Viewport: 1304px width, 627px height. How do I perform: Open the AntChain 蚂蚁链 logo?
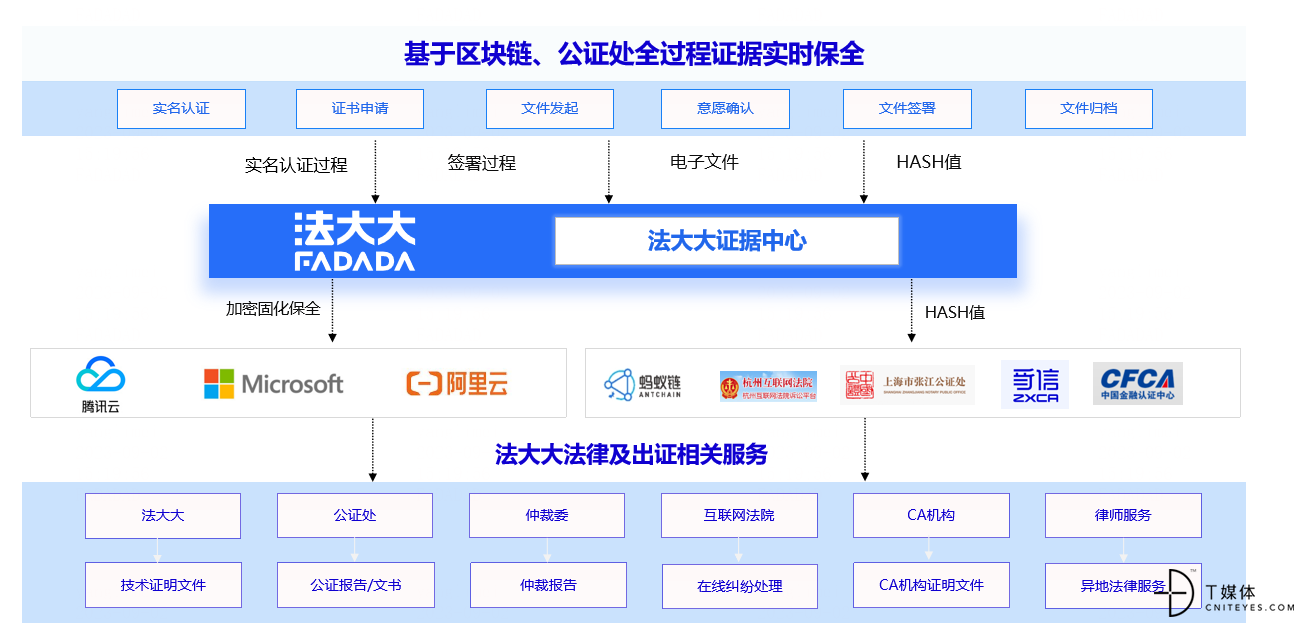[642, 384]
